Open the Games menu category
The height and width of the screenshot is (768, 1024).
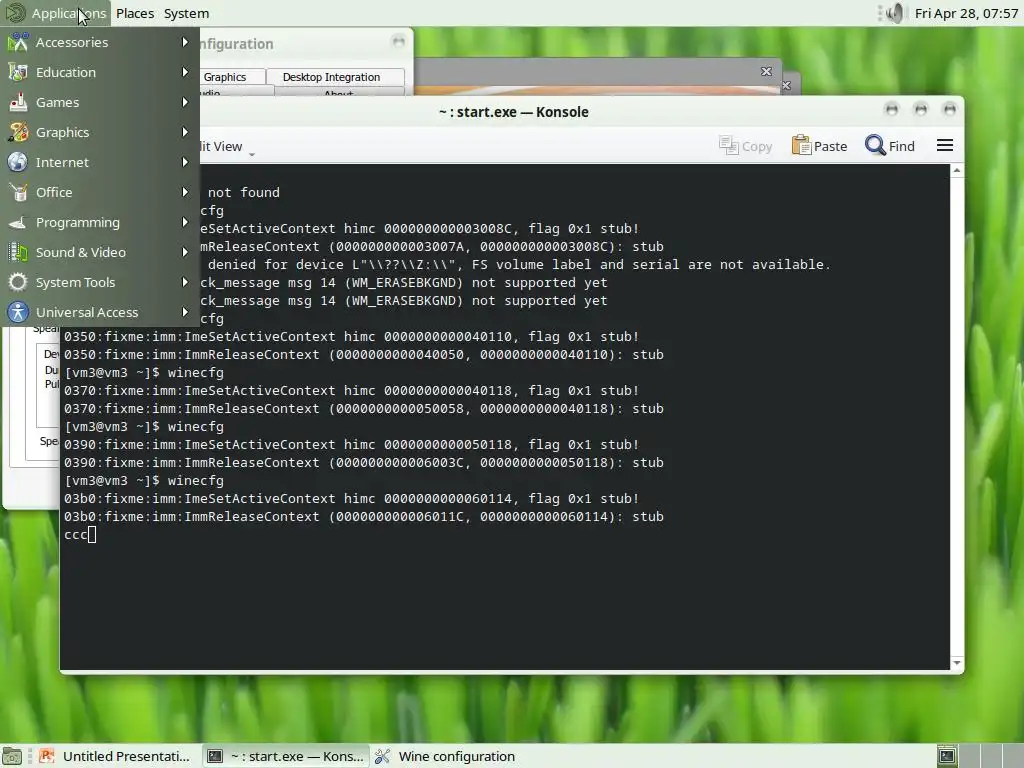pos(100,103)
